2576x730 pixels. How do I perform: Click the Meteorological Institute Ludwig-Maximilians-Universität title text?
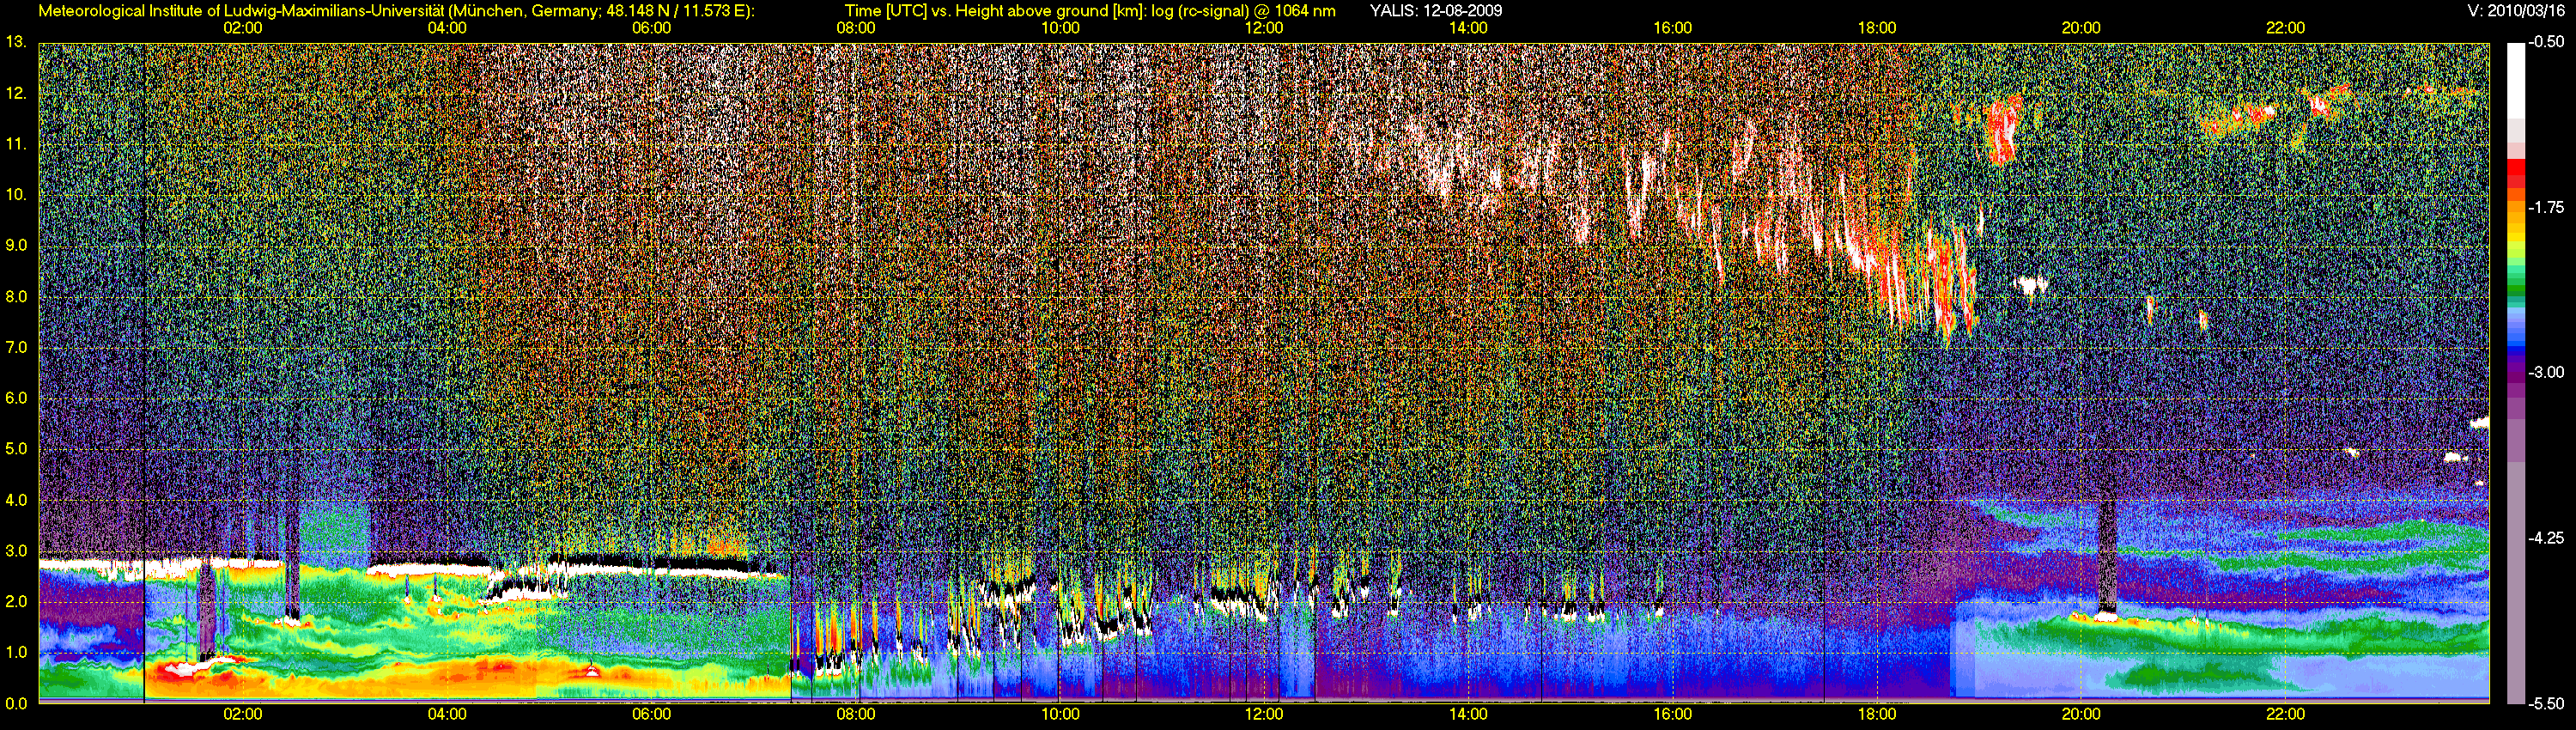tap(396, 11)
